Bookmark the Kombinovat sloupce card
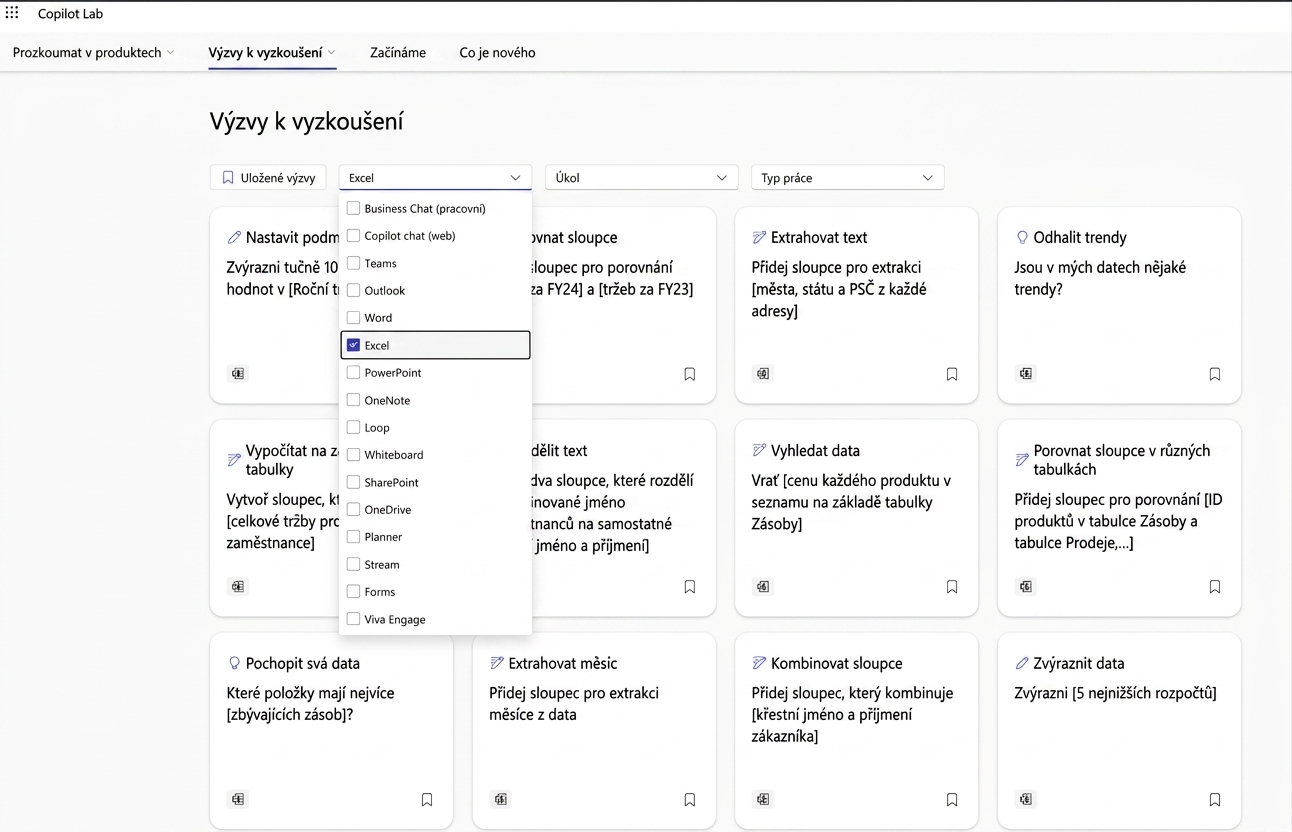The image size is (1292, 832). click(x=952, y=800)
